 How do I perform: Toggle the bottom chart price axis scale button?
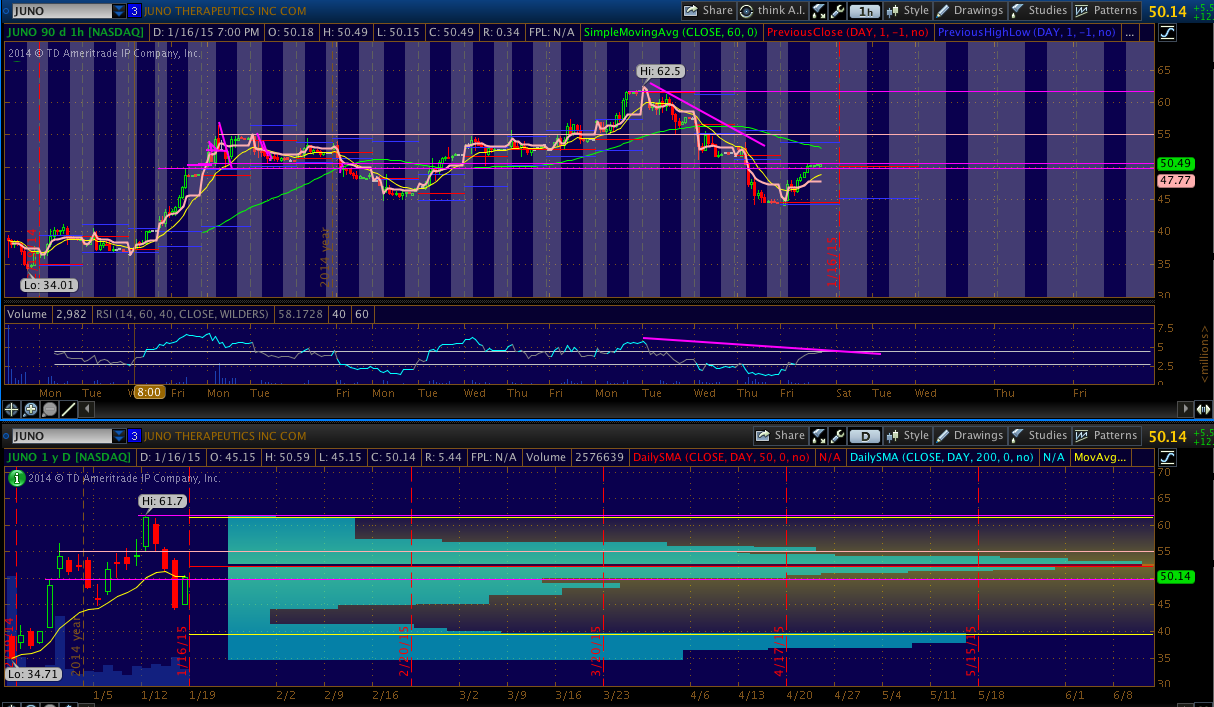click(1168, 457)
